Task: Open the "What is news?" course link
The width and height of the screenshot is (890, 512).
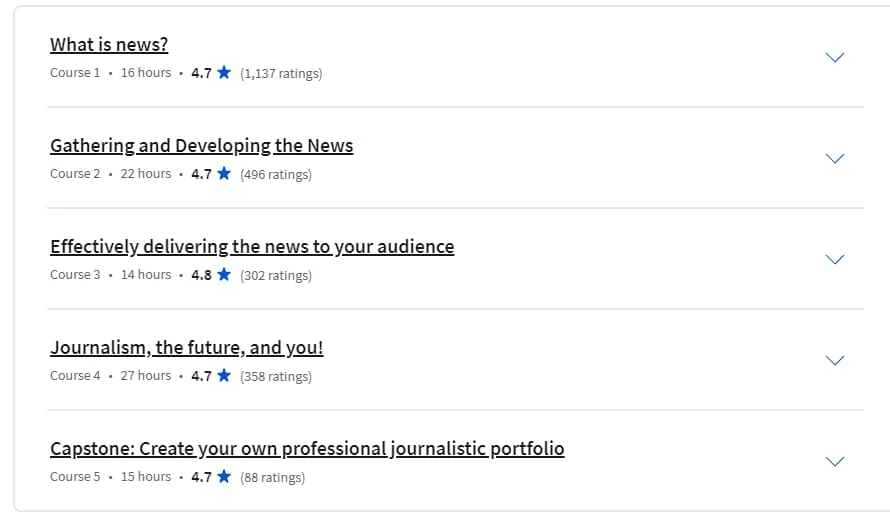Action: click(109, 44)
